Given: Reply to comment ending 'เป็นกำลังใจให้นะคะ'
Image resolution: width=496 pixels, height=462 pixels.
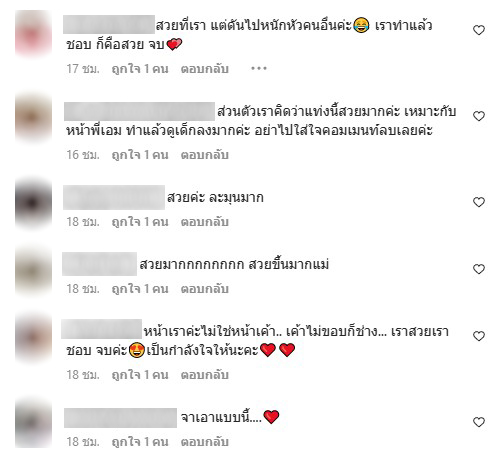Looking at the screenshot, I should [204, 375].
